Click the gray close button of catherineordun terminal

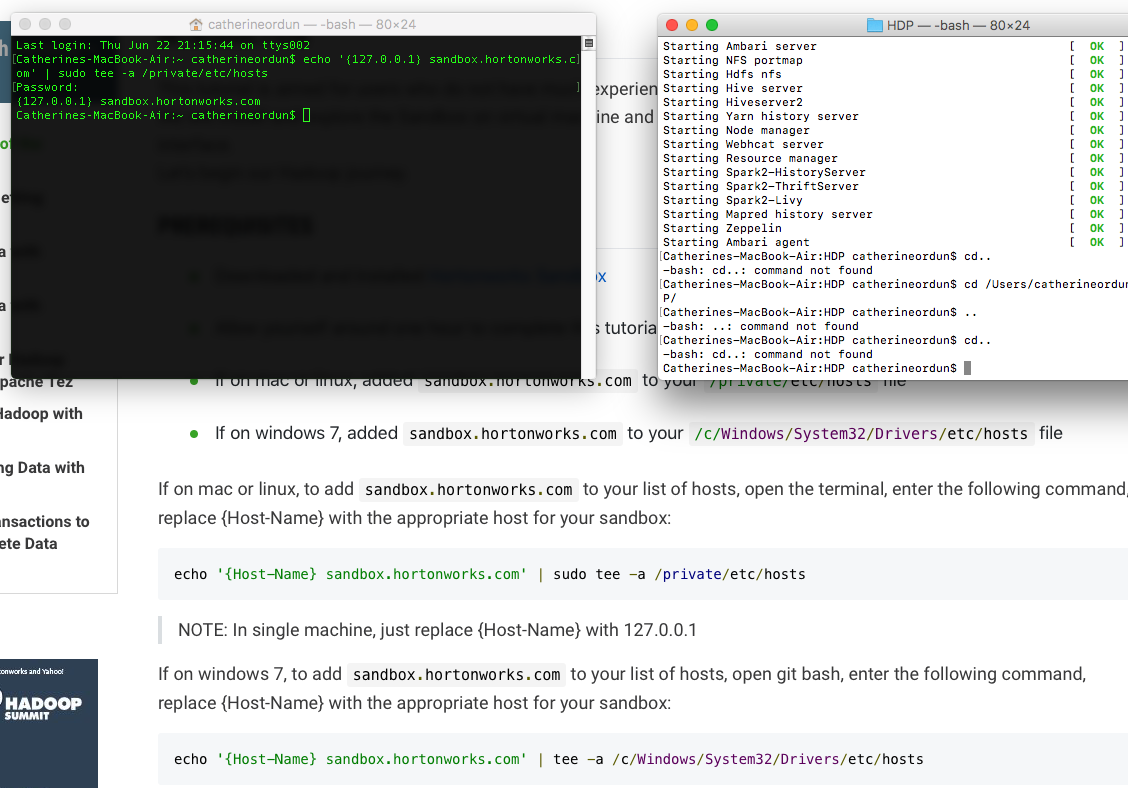26,24
